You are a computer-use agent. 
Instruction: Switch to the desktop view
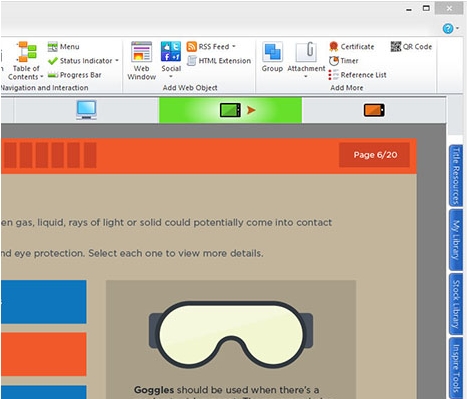coord(86,110)
